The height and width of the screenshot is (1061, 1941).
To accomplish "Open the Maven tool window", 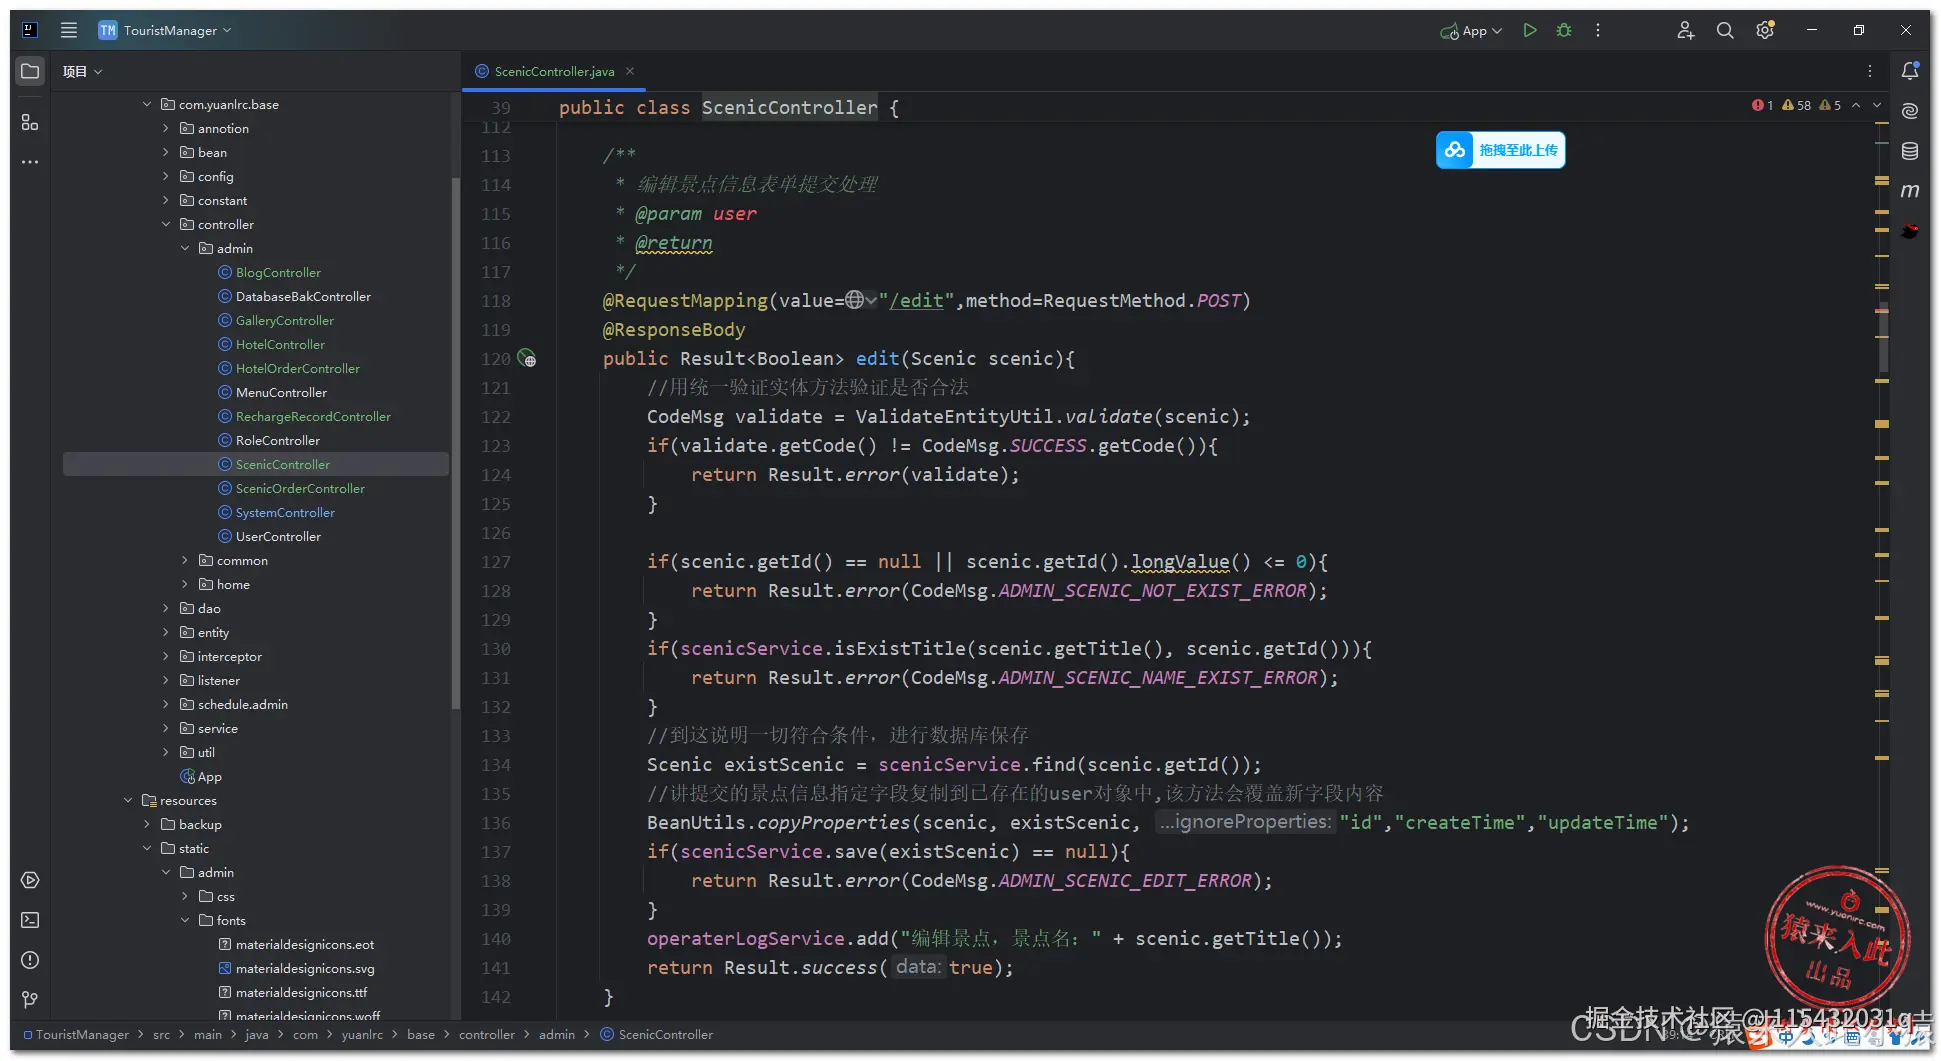I will coord(1910,190).
